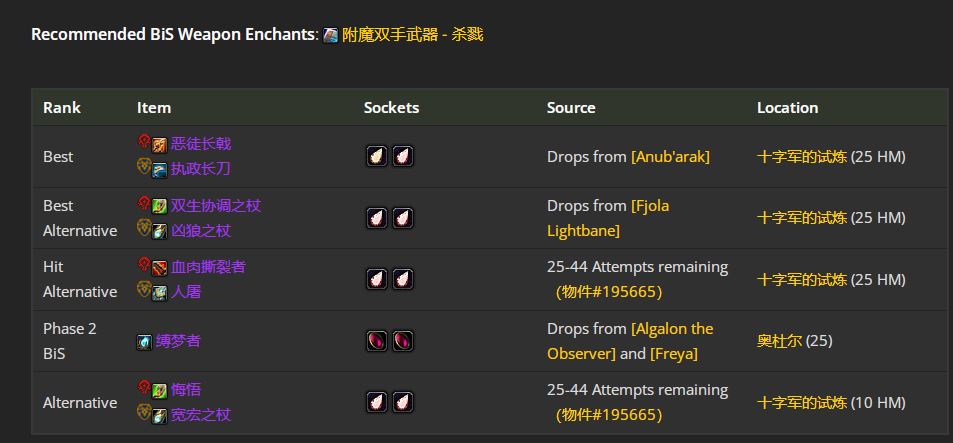This screenshot has width=953, height=443.
Task: Click the 缚梦者 item icon
Action: click(x=145, y=342)
